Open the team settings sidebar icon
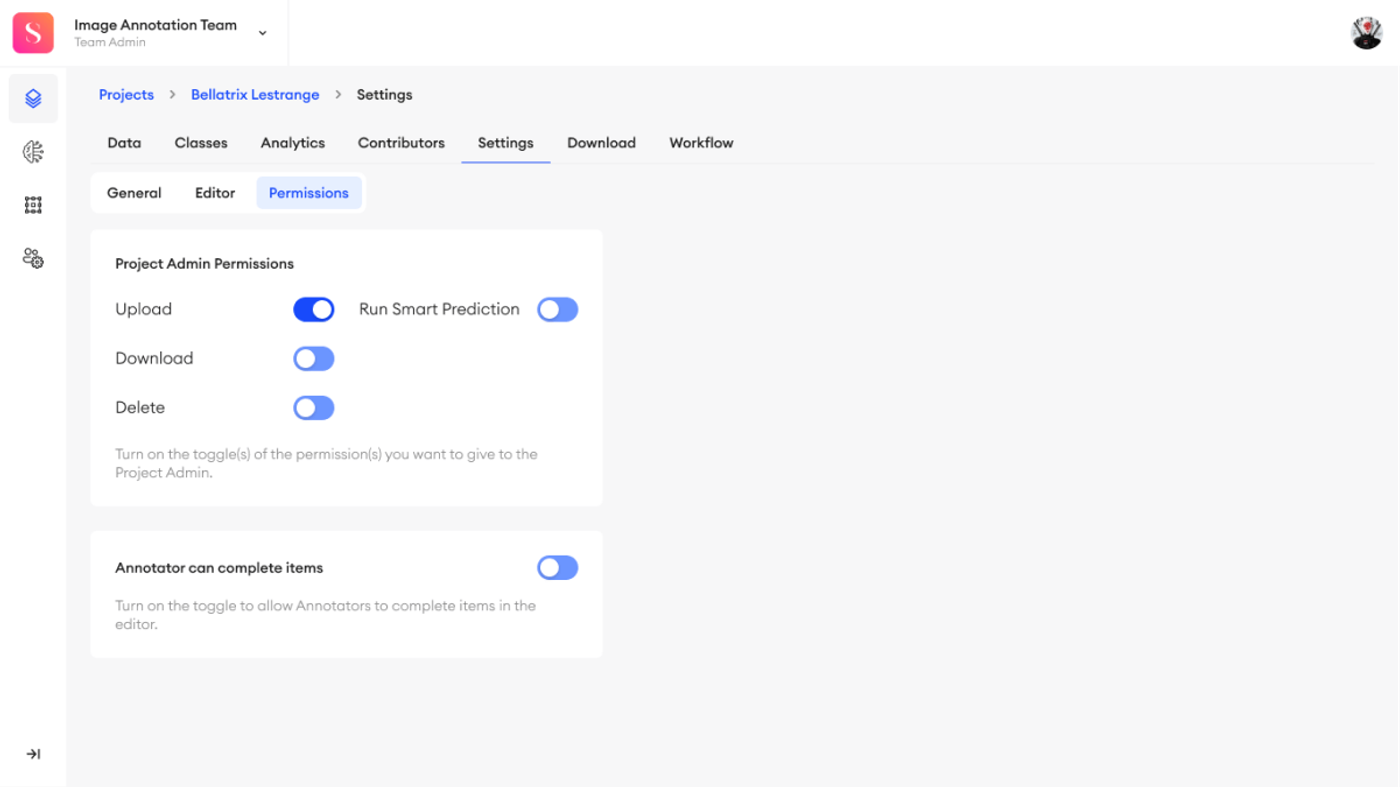This screenshot has width=1400, height=787. tap(33, 259)
